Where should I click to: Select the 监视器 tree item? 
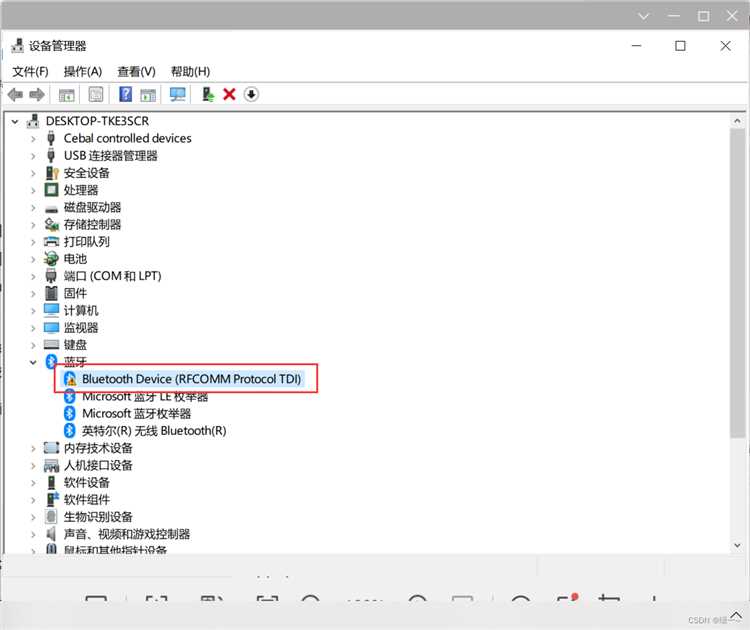(81, 328)
